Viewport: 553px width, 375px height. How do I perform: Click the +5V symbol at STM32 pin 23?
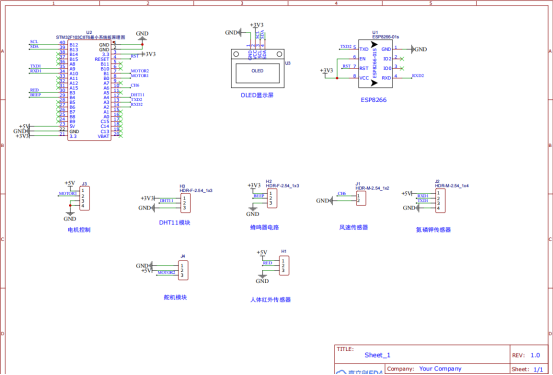click(24, 126)
